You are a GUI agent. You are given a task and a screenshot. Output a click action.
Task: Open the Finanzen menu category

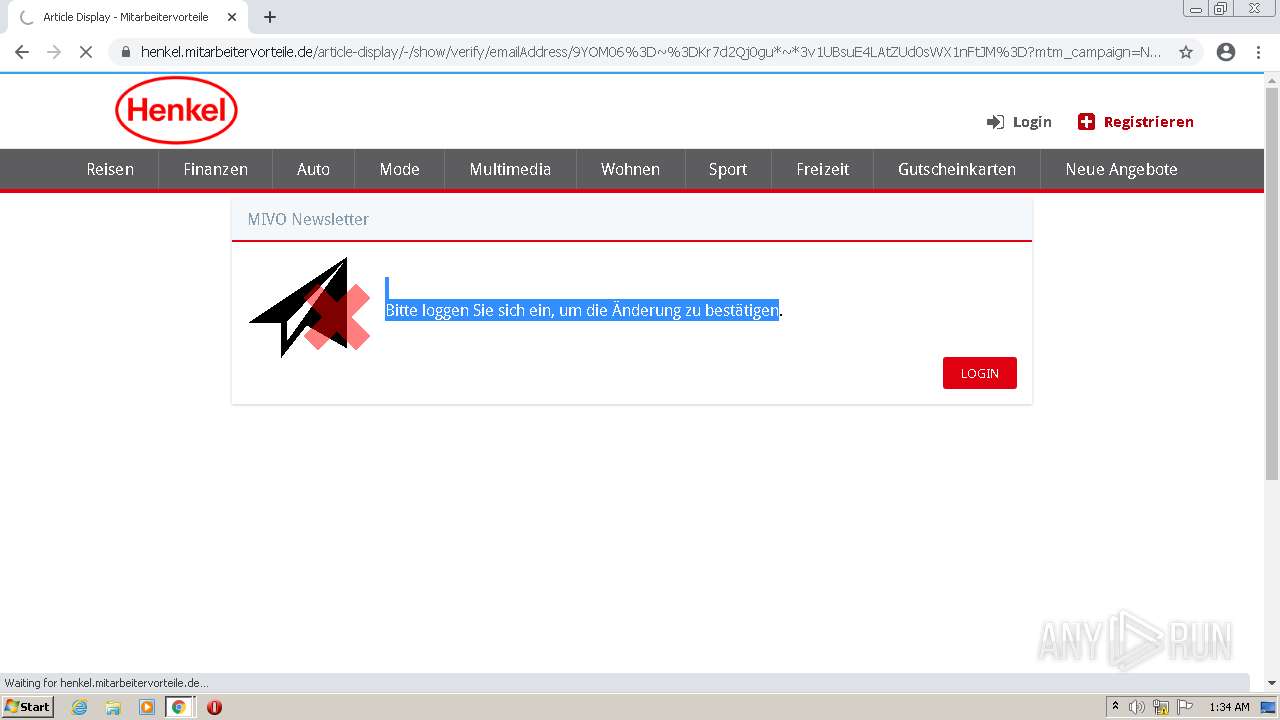[x=215, y=169]
